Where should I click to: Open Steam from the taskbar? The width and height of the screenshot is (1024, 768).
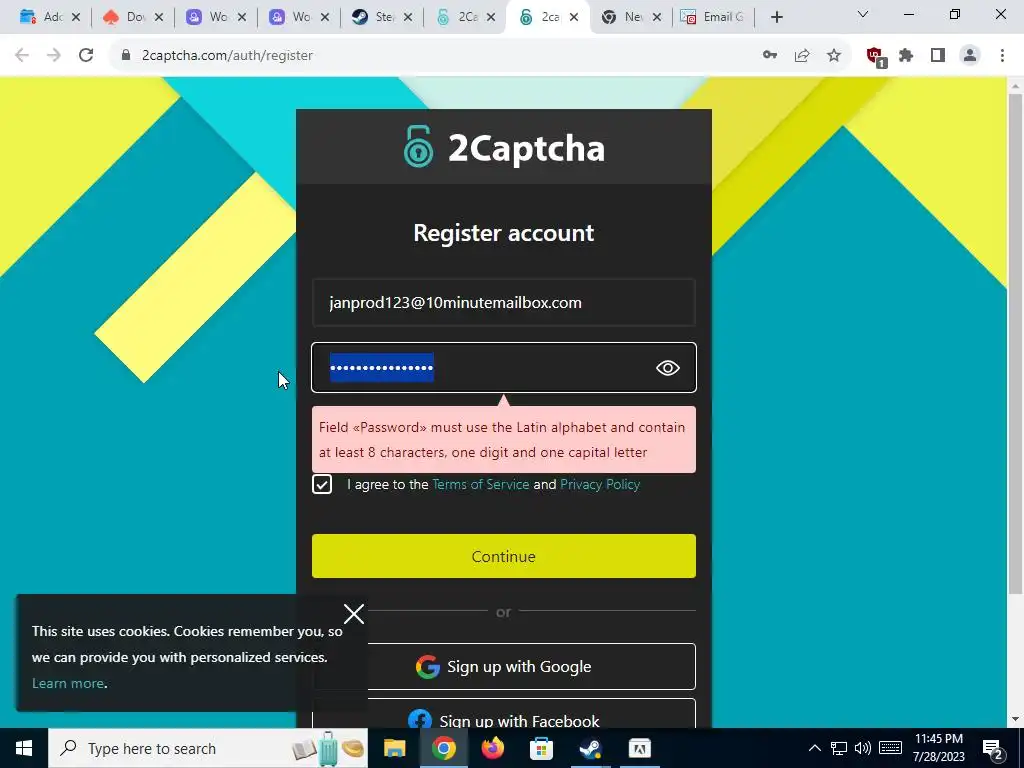pos(590,748)
